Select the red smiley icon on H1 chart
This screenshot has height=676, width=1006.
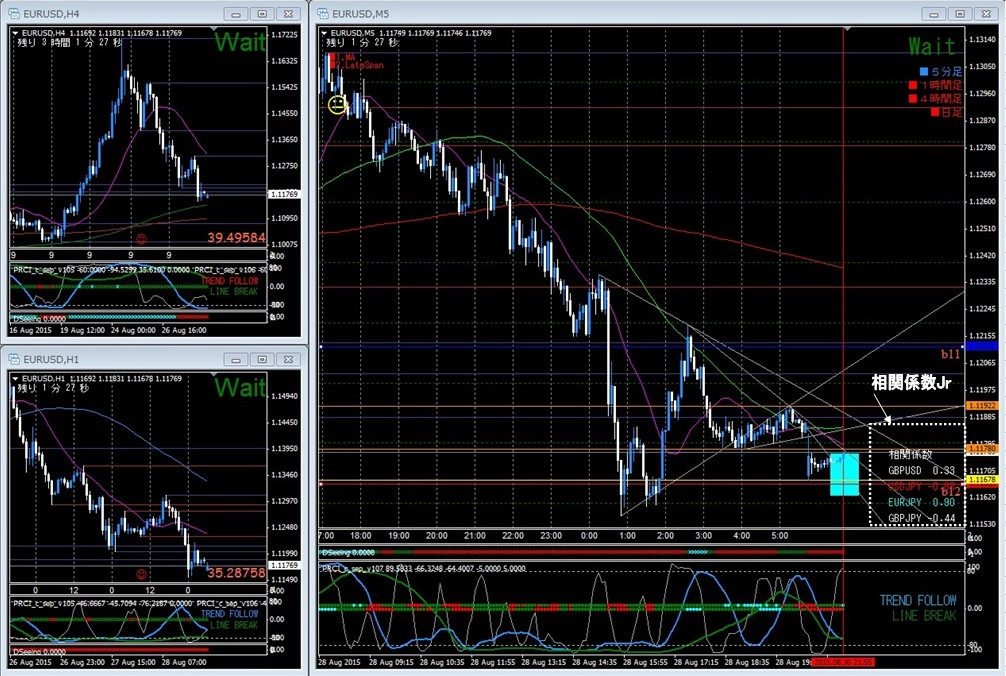pos(141,575)
